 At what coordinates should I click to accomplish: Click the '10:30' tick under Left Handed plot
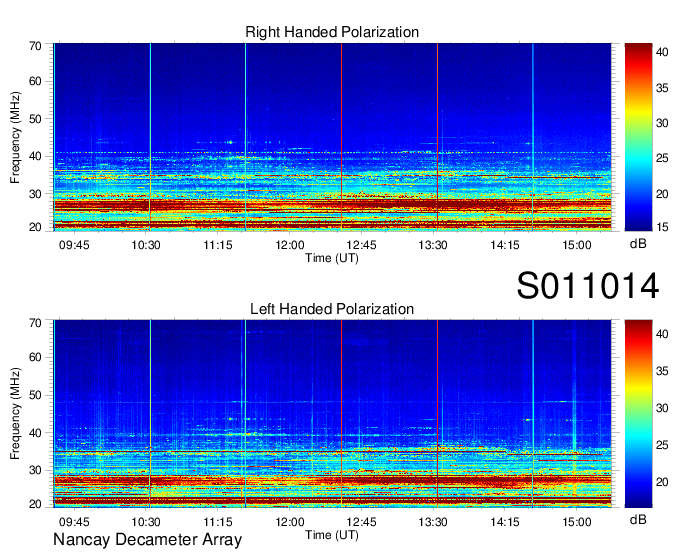coord(146,522)
